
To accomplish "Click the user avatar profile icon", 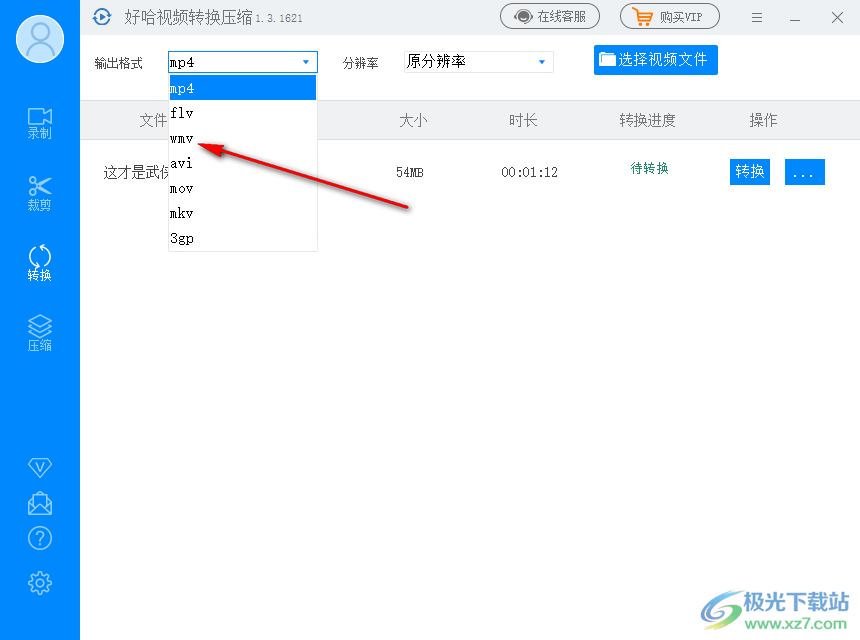I will pyautogui.click(x=40, y=39).
